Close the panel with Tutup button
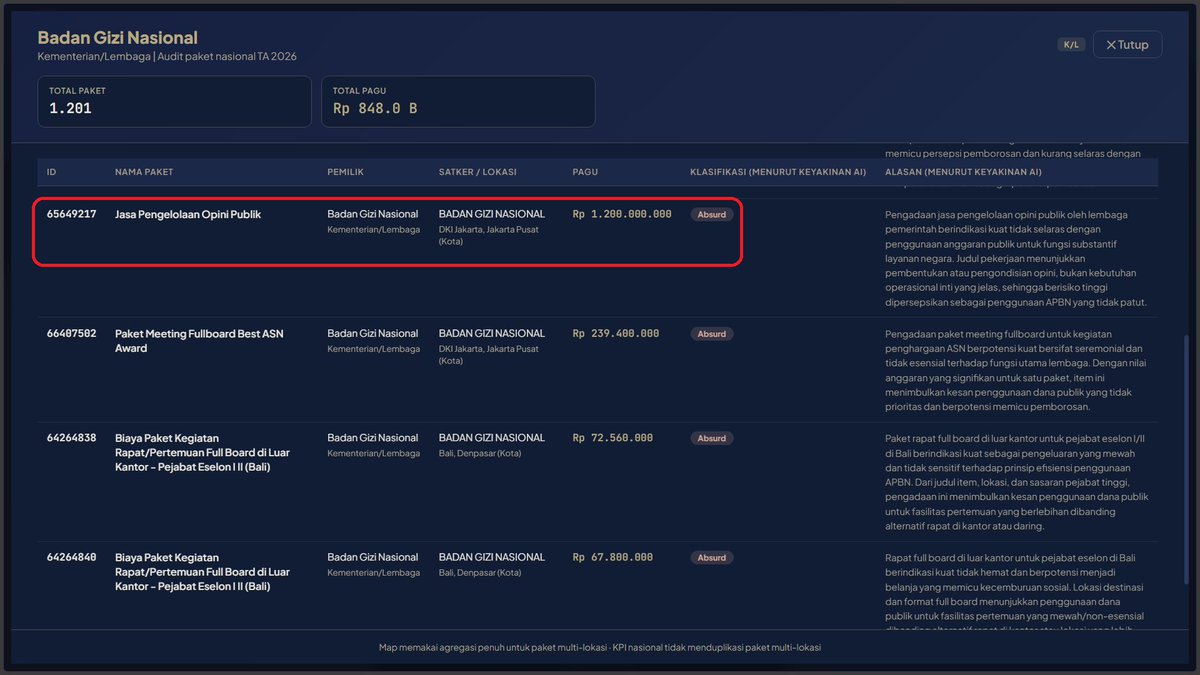Screen dimensions: 1200x675 point(1127,45)
